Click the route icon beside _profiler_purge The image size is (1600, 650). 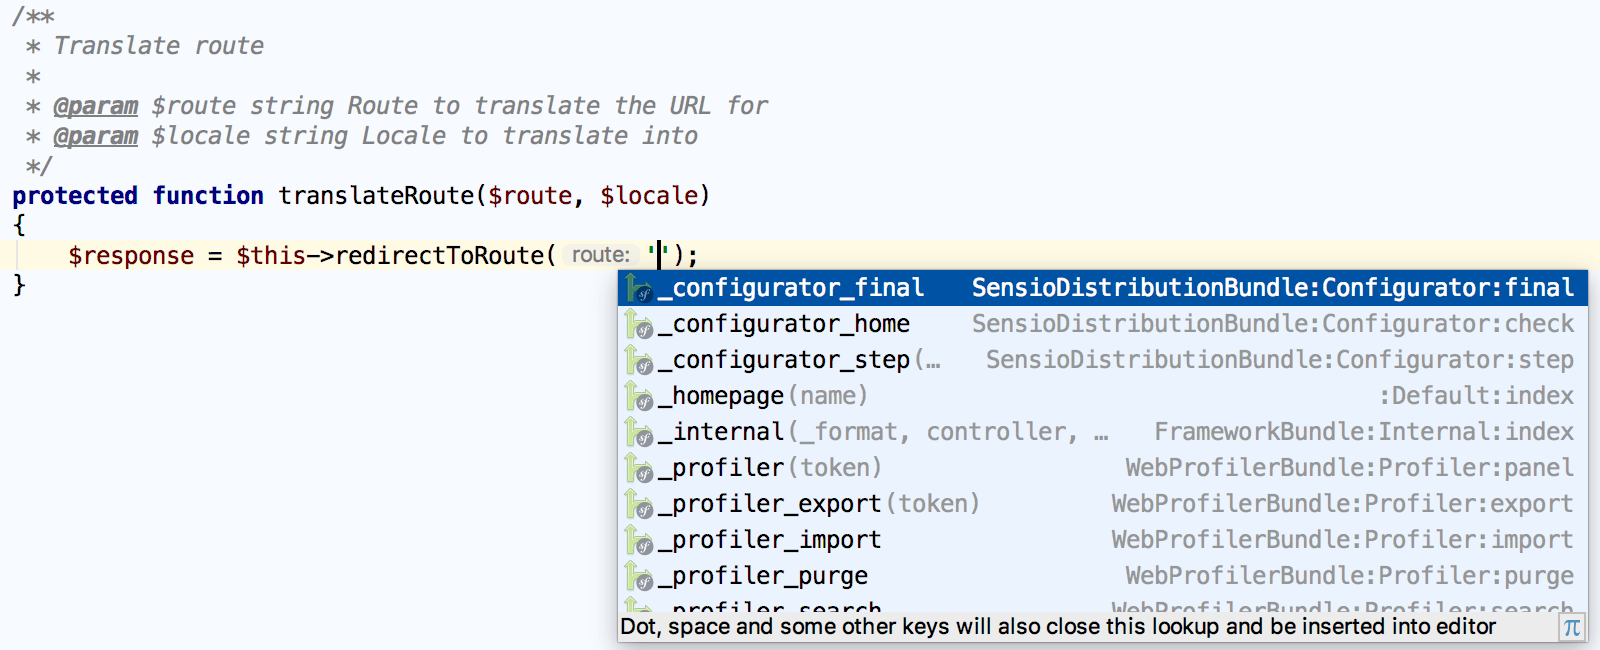click(640, 576)
